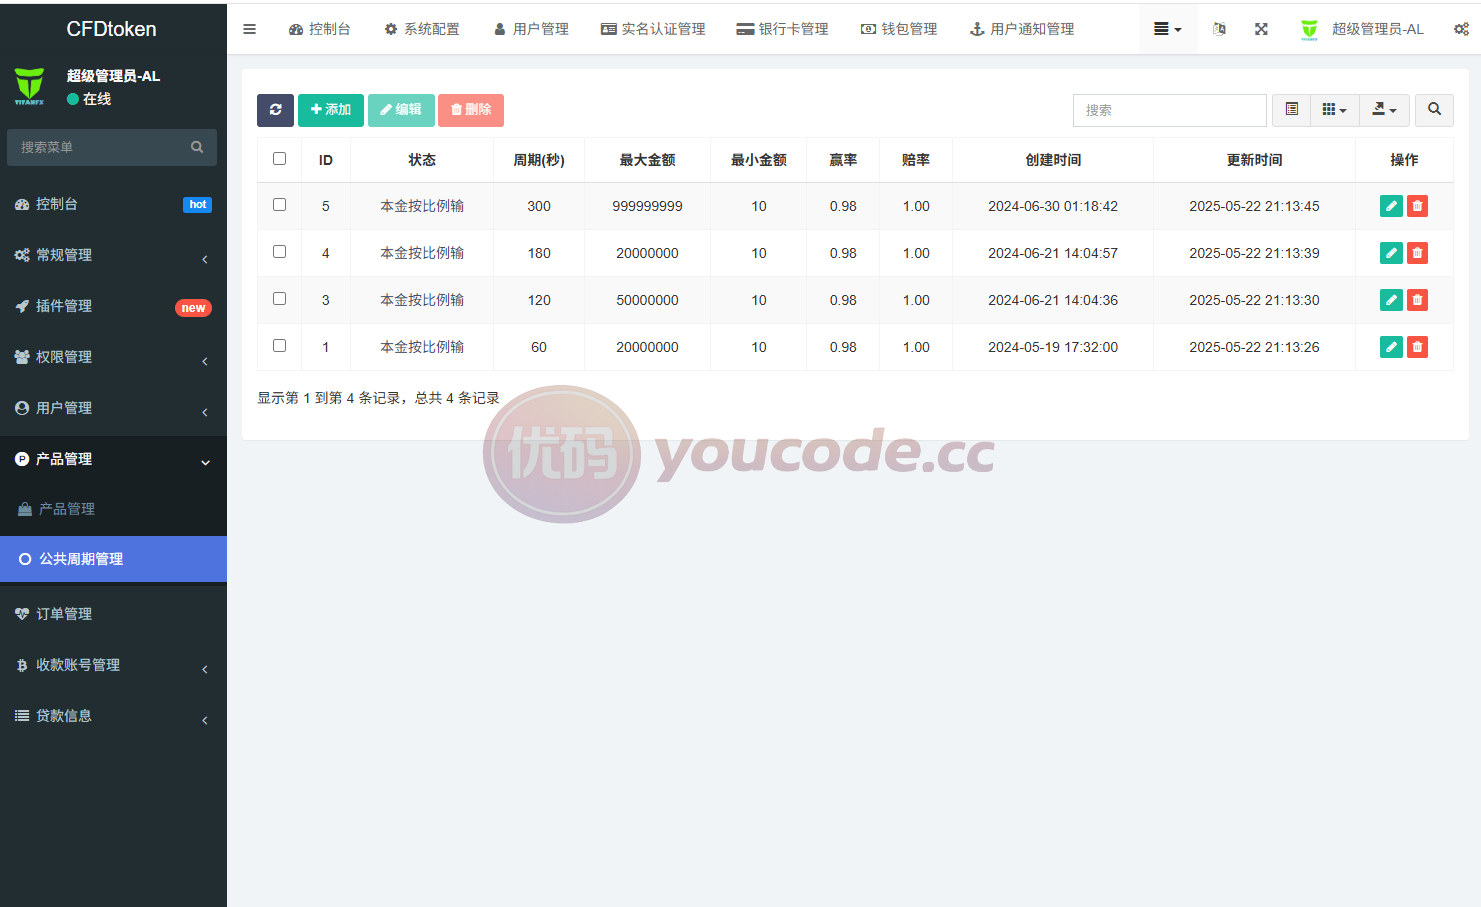Check the select-all checkbox in table header
Image resolution: width=1481 pixels, height=907 pixels.
(279, 159)
